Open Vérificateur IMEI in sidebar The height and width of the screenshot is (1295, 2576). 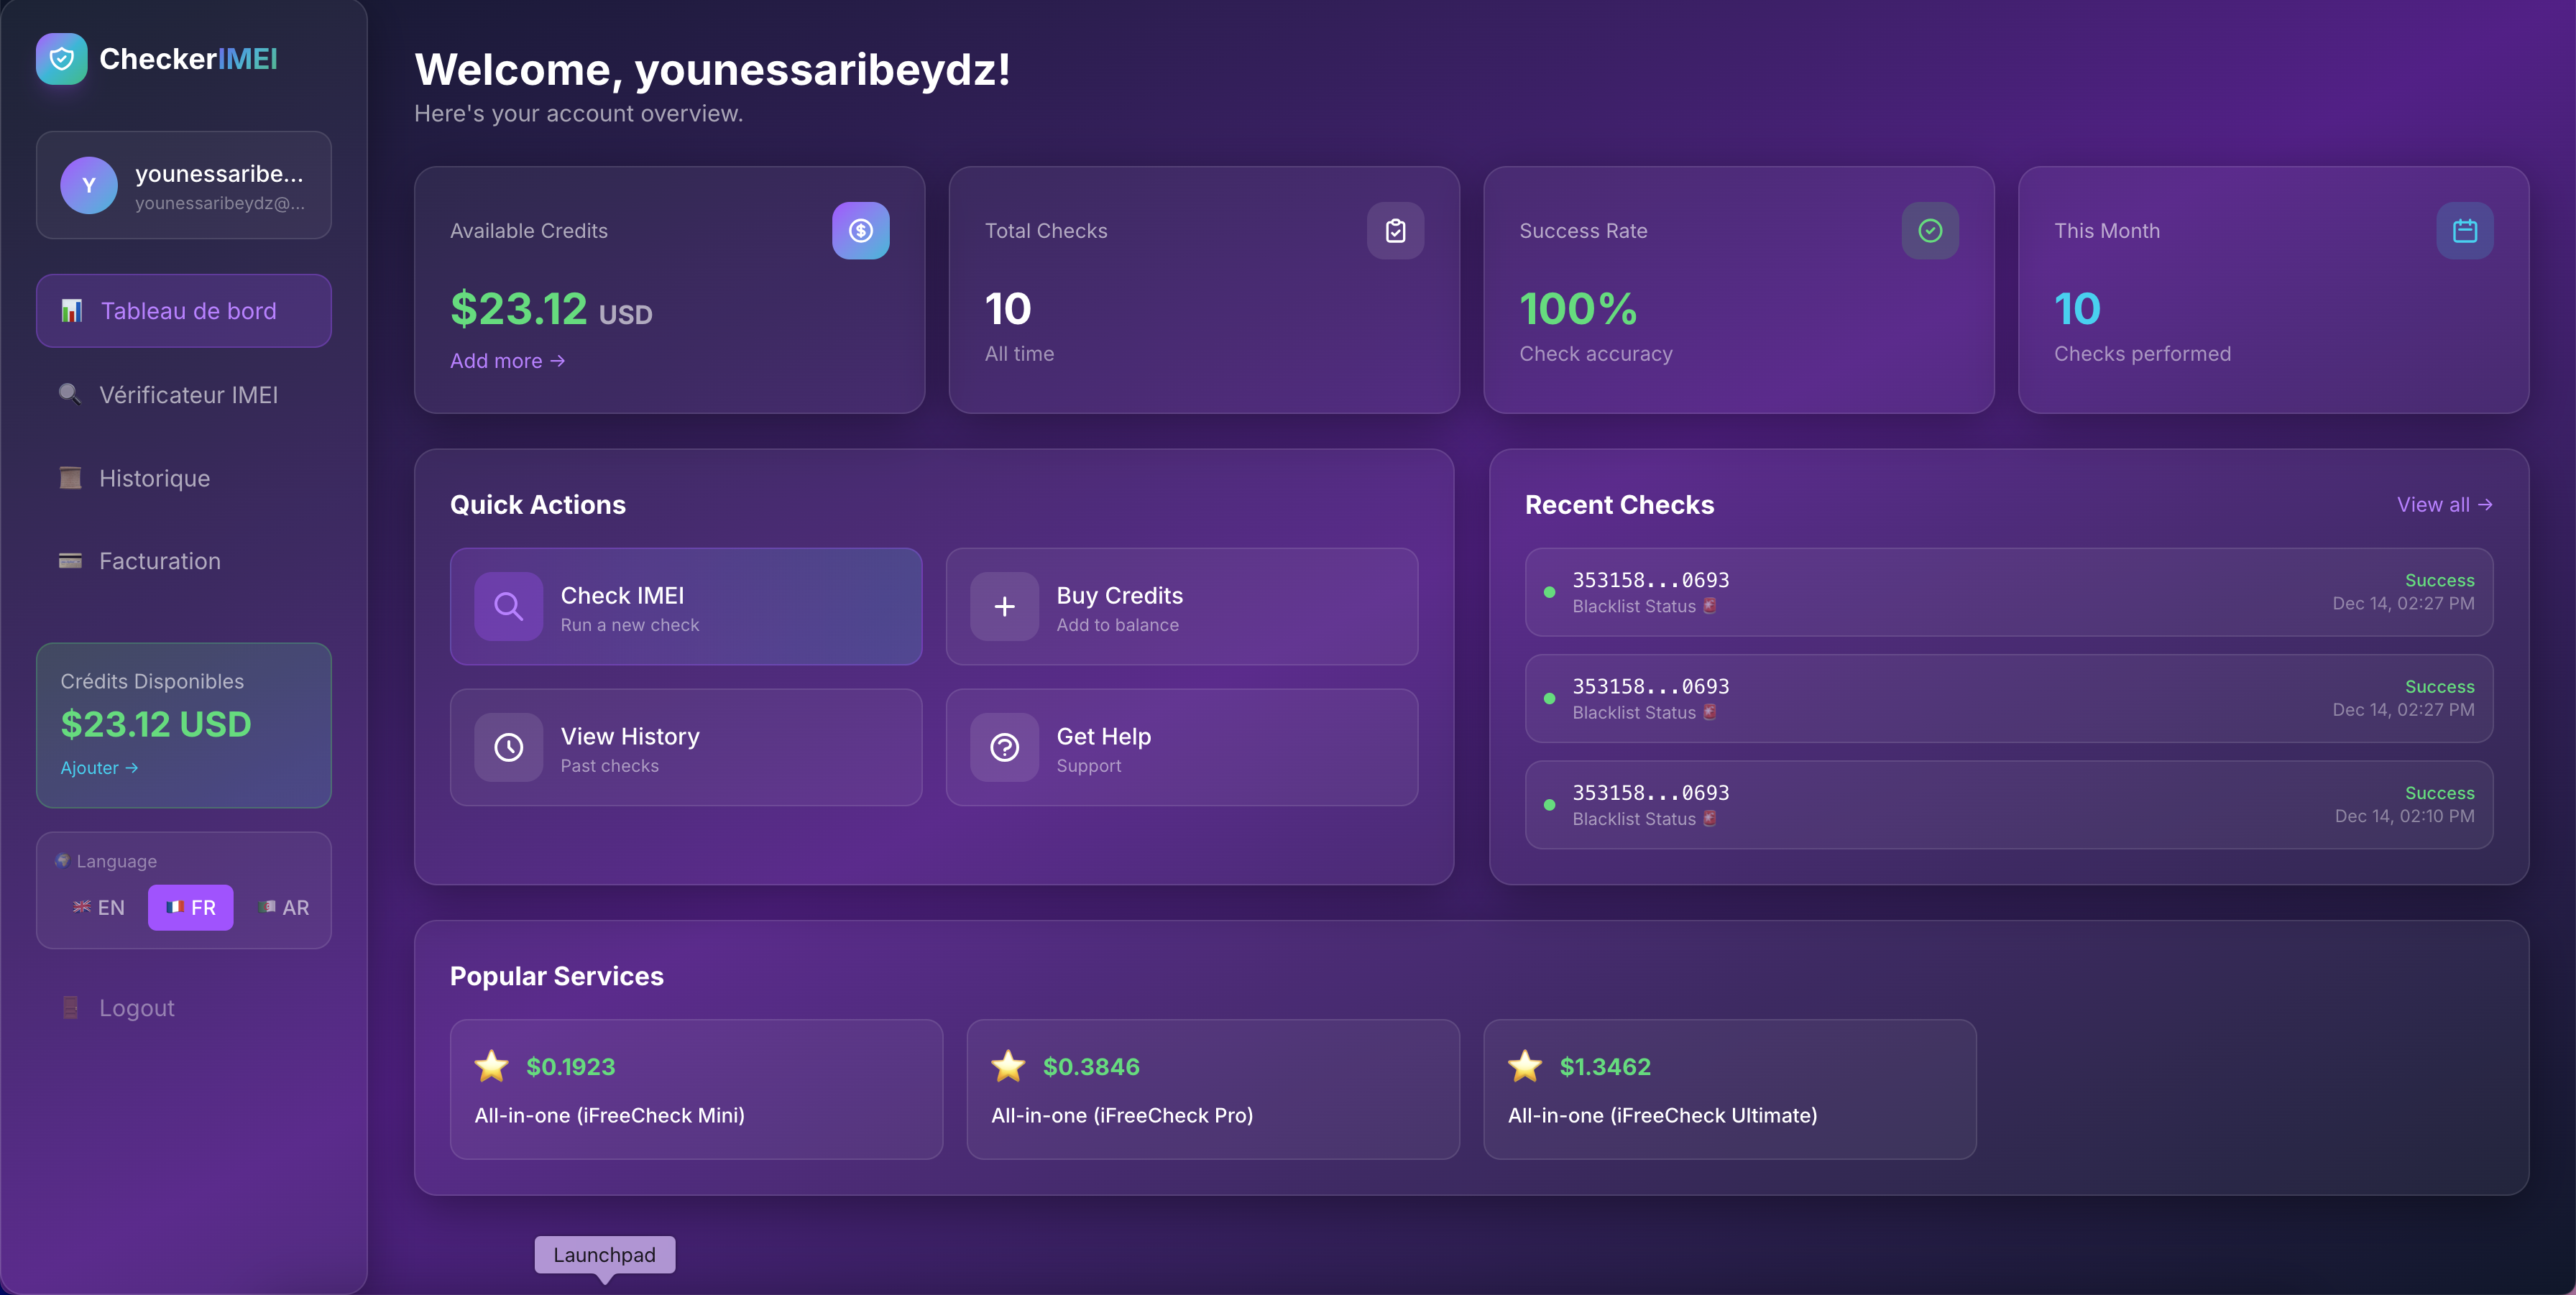pos(187,395)
